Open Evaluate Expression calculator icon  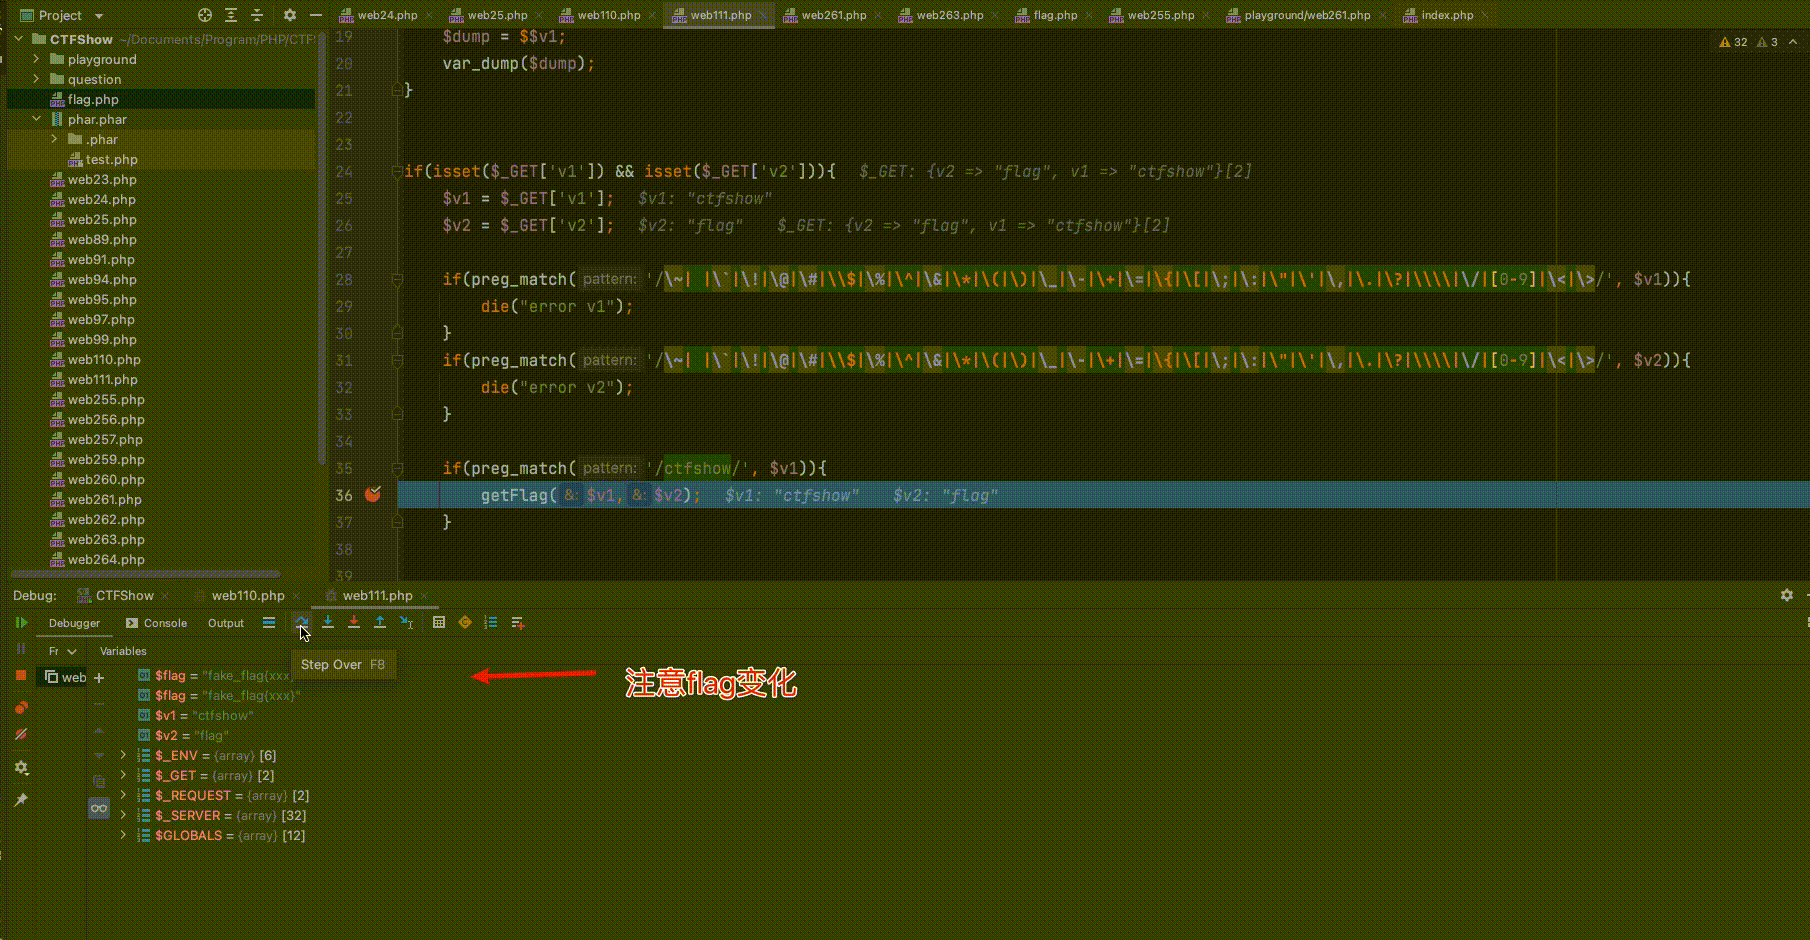pos(438,622)
